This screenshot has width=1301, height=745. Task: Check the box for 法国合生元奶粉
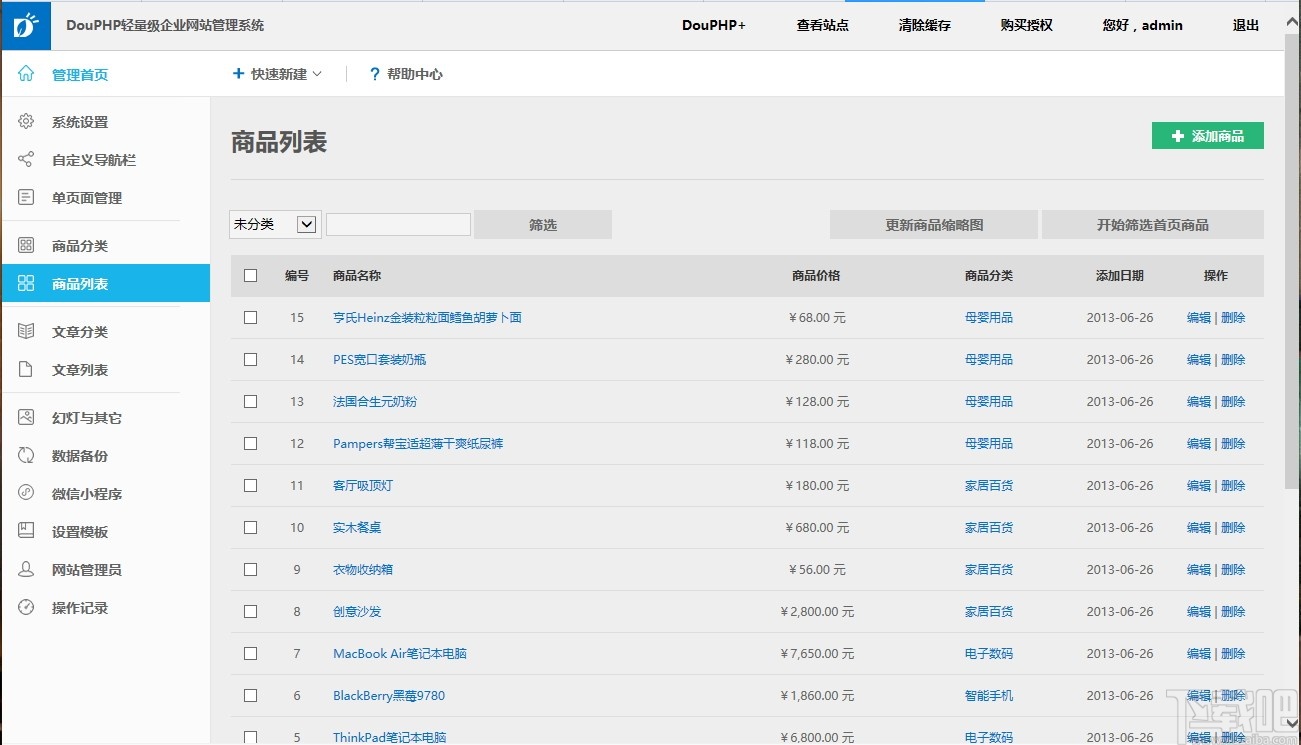coord(250,402)
